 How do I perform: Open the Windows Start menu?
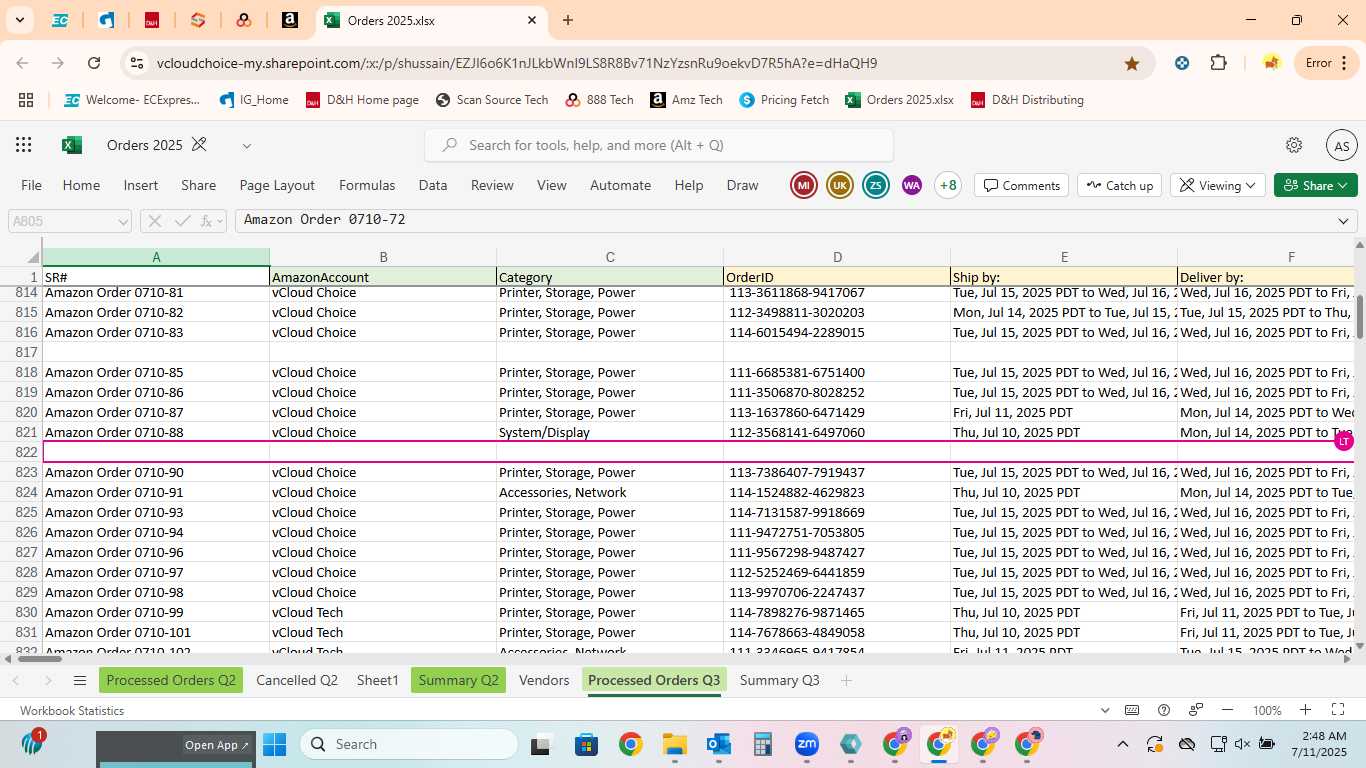click(274, 744)
